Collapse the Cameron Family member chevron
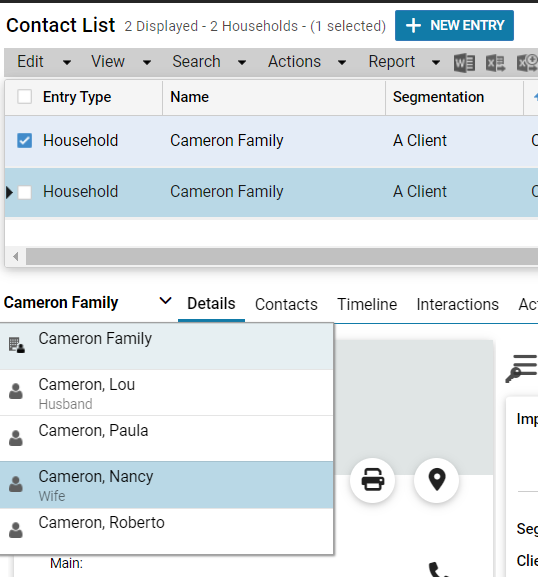This screenshot has height=577, width=538. (165, 301)
